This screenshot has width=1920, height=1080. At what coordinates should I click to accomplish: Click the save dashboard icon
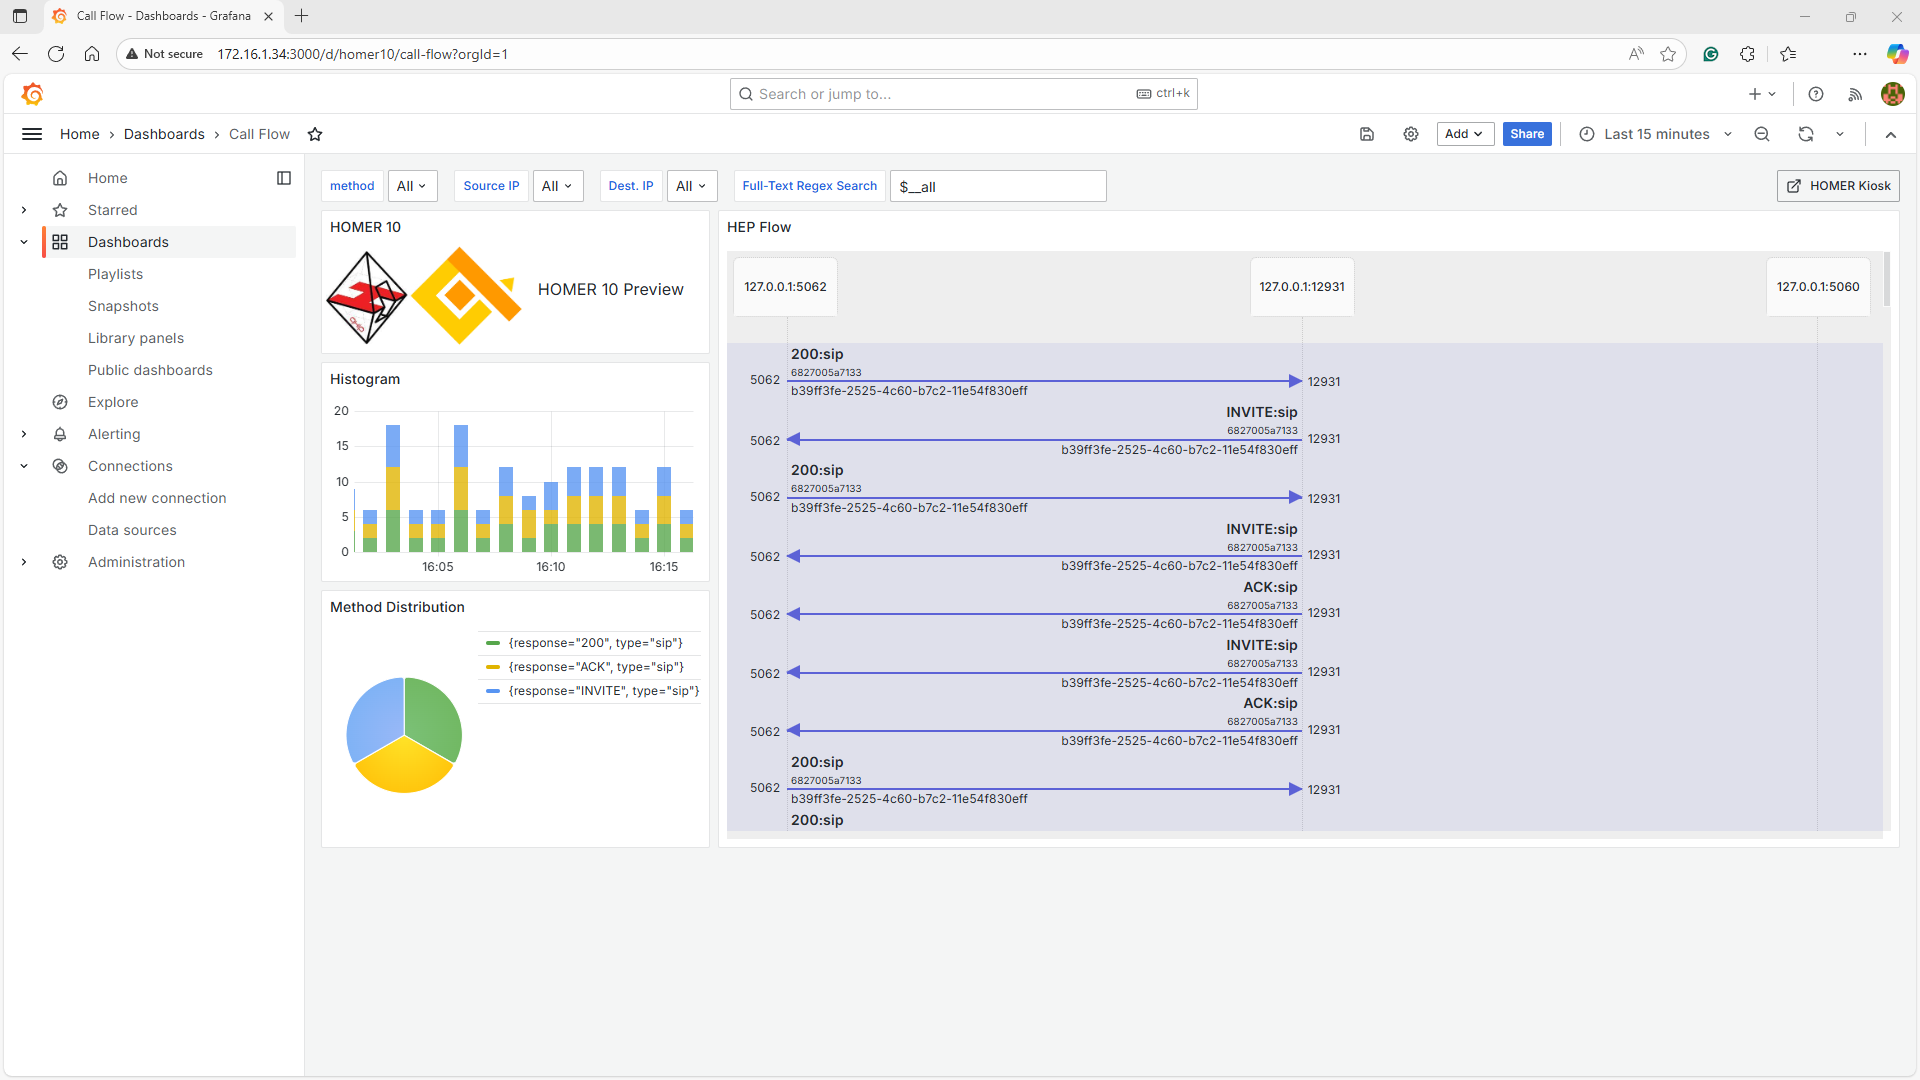(x=1367, y=134)
